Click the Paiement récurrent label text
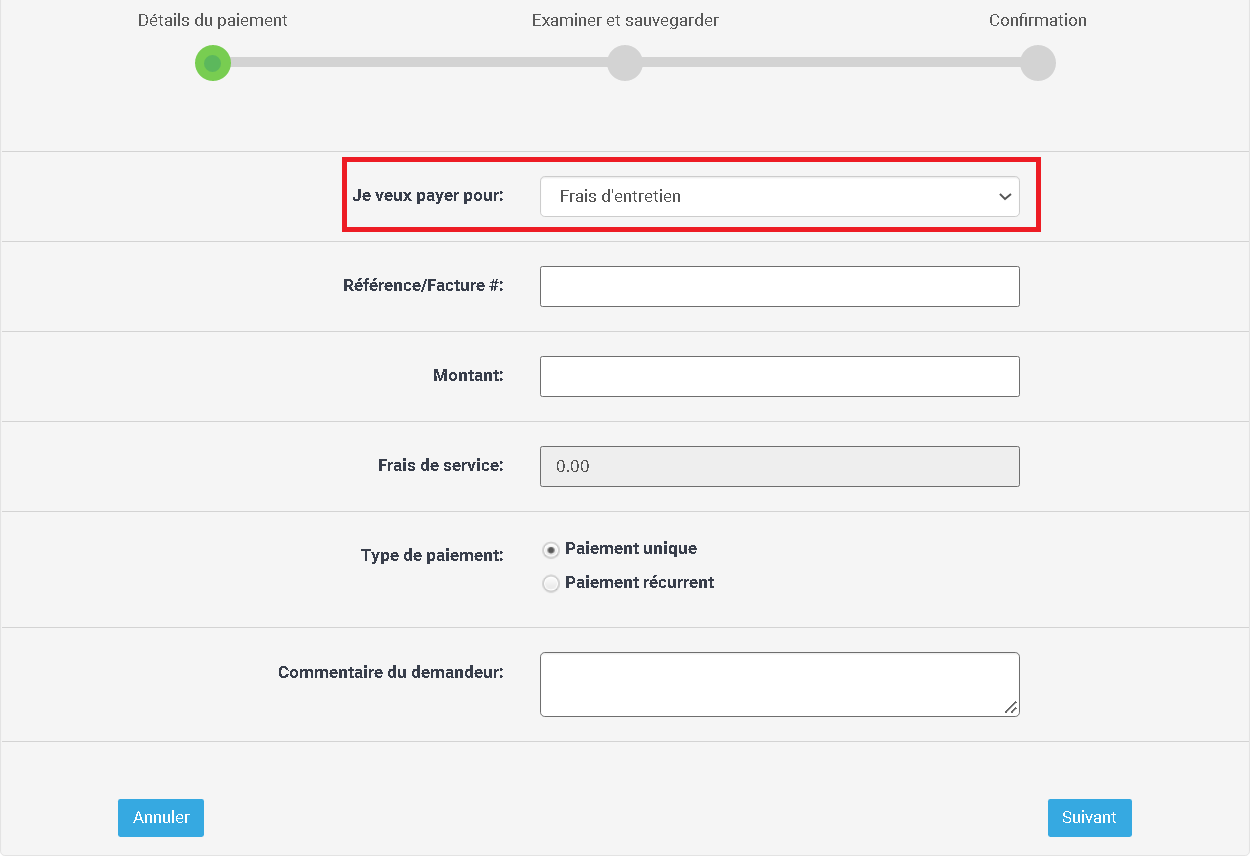Screen dimensions: 1251x857 click(x=639, y=582)
